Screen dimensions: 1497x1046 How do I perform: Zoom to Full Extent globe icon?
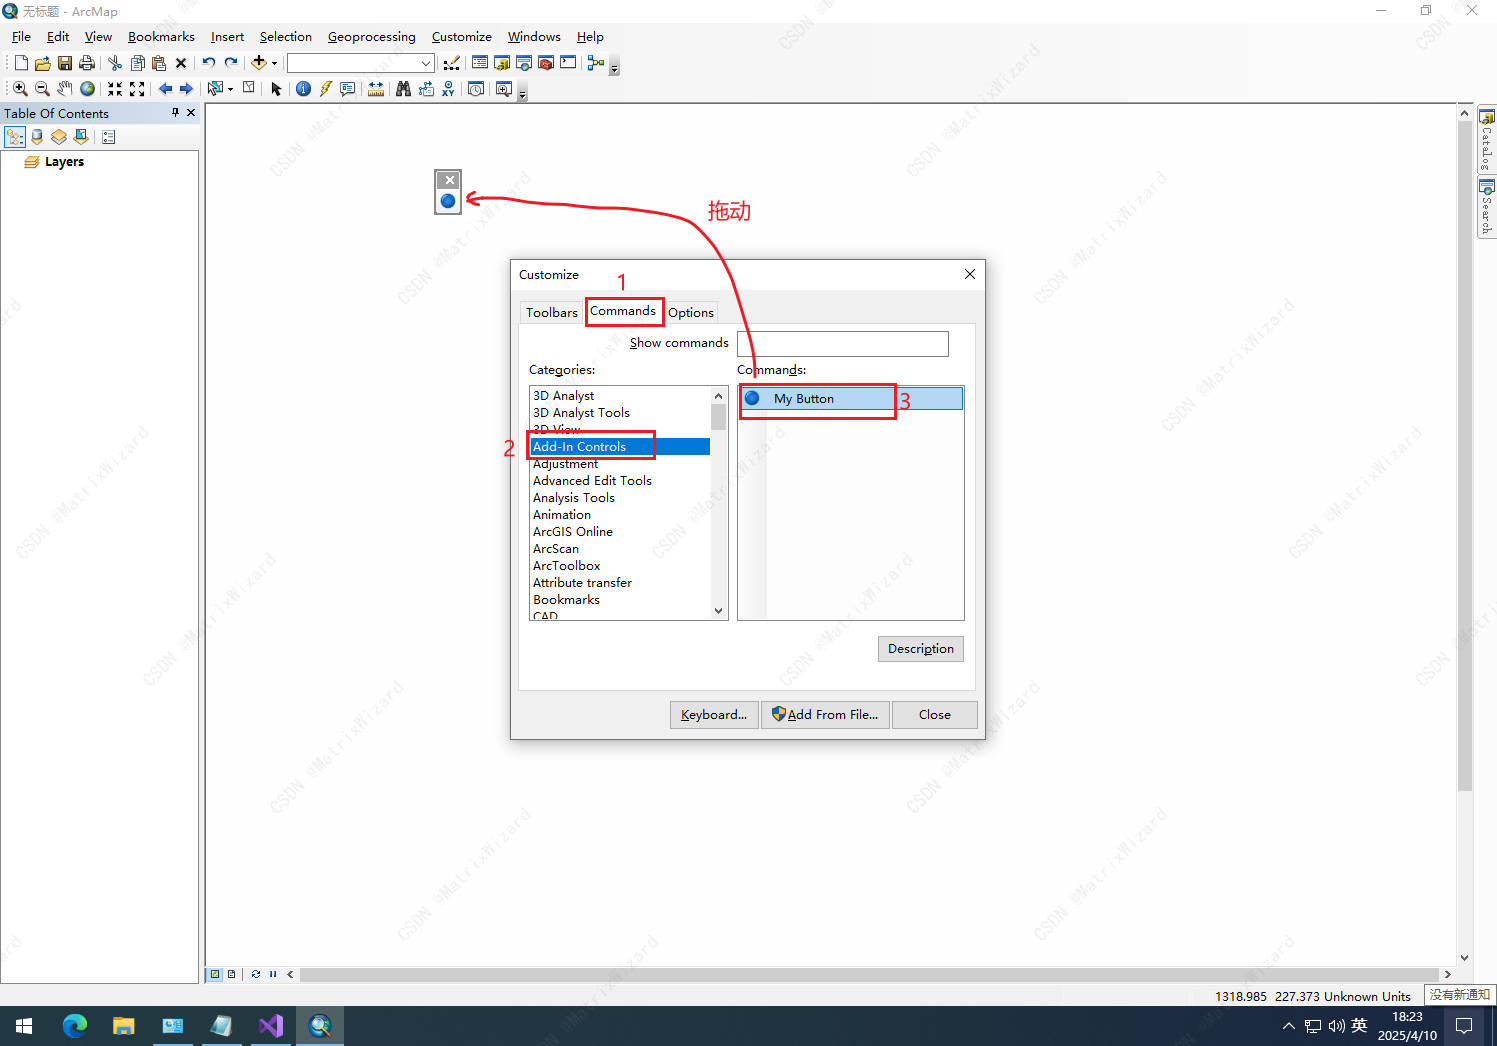(x=87, y=89)
